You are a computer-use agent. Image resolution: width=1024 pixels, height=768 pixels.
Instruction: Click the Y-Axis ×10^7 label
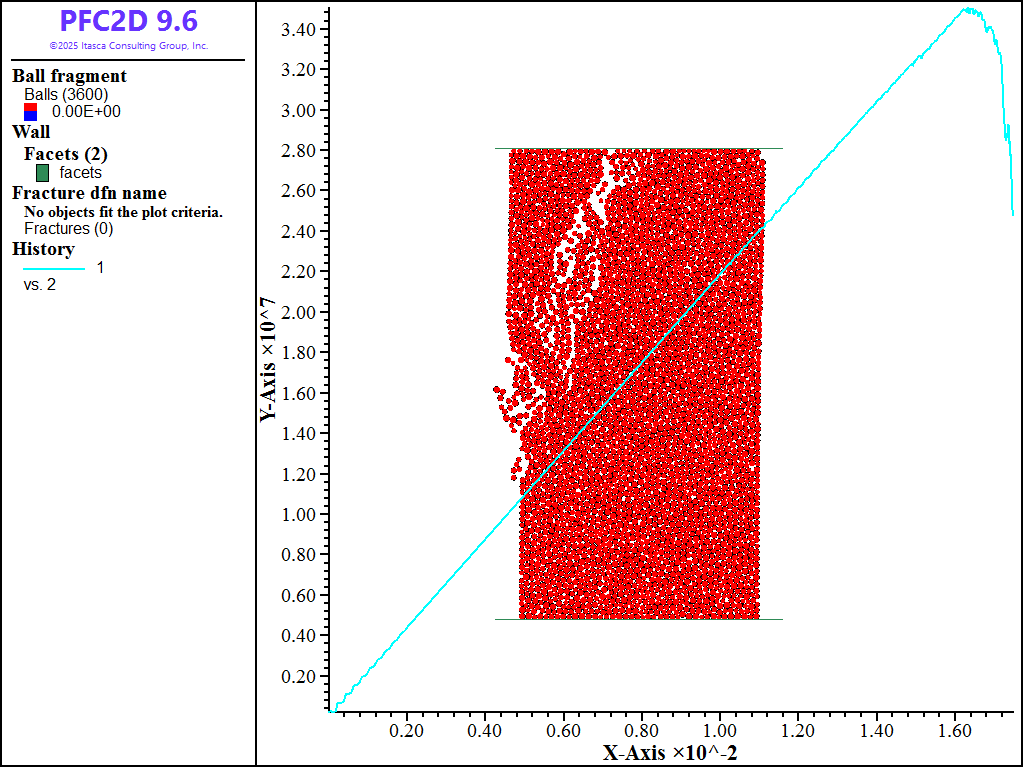[268, 359]
